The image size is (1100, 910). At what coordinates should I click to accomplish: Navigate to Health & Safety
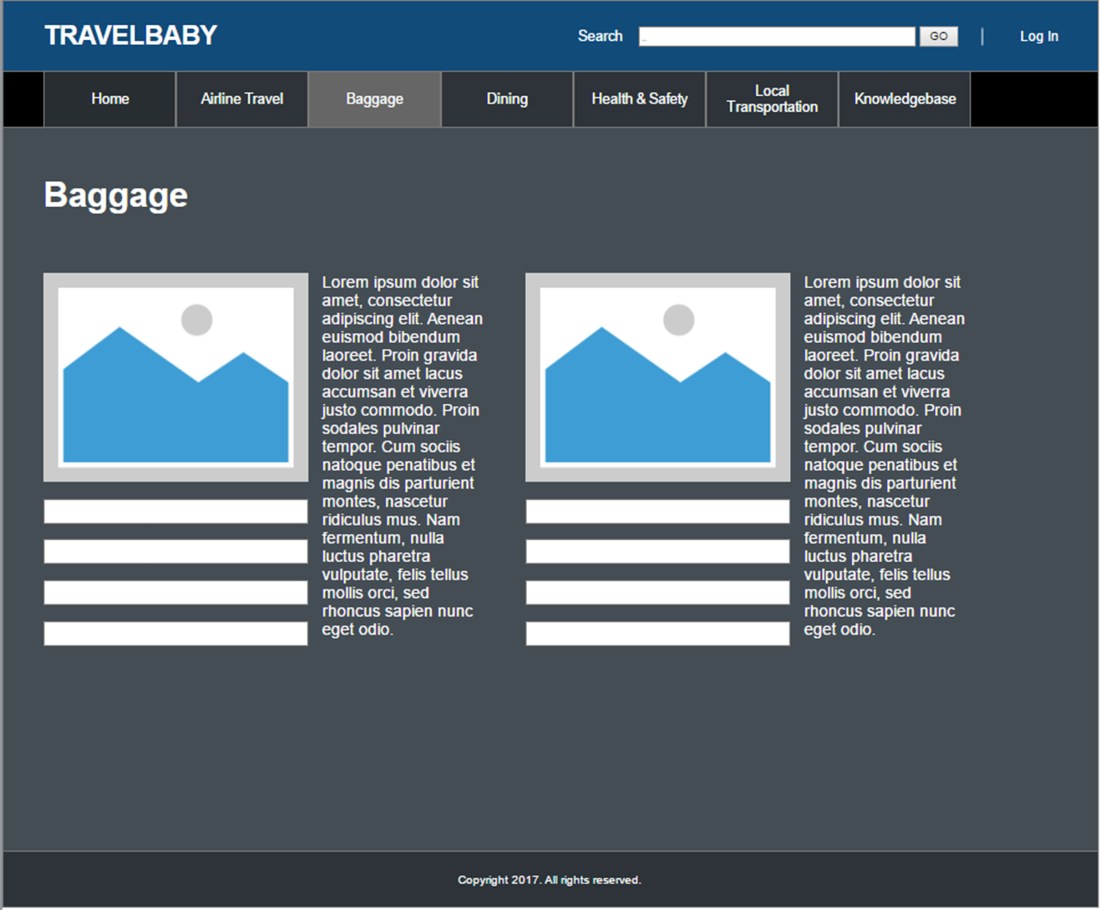639,98
